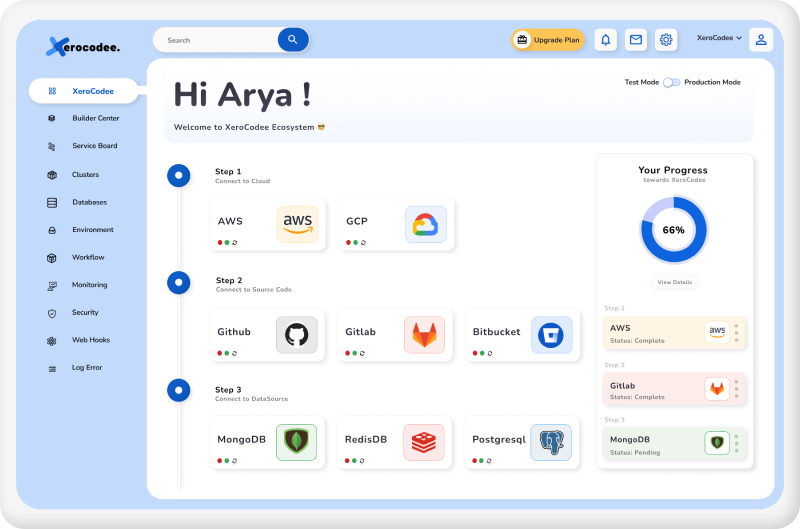800x529 pixels.
Task: Open the settings gear icon
Action: [x=666, y=40]
